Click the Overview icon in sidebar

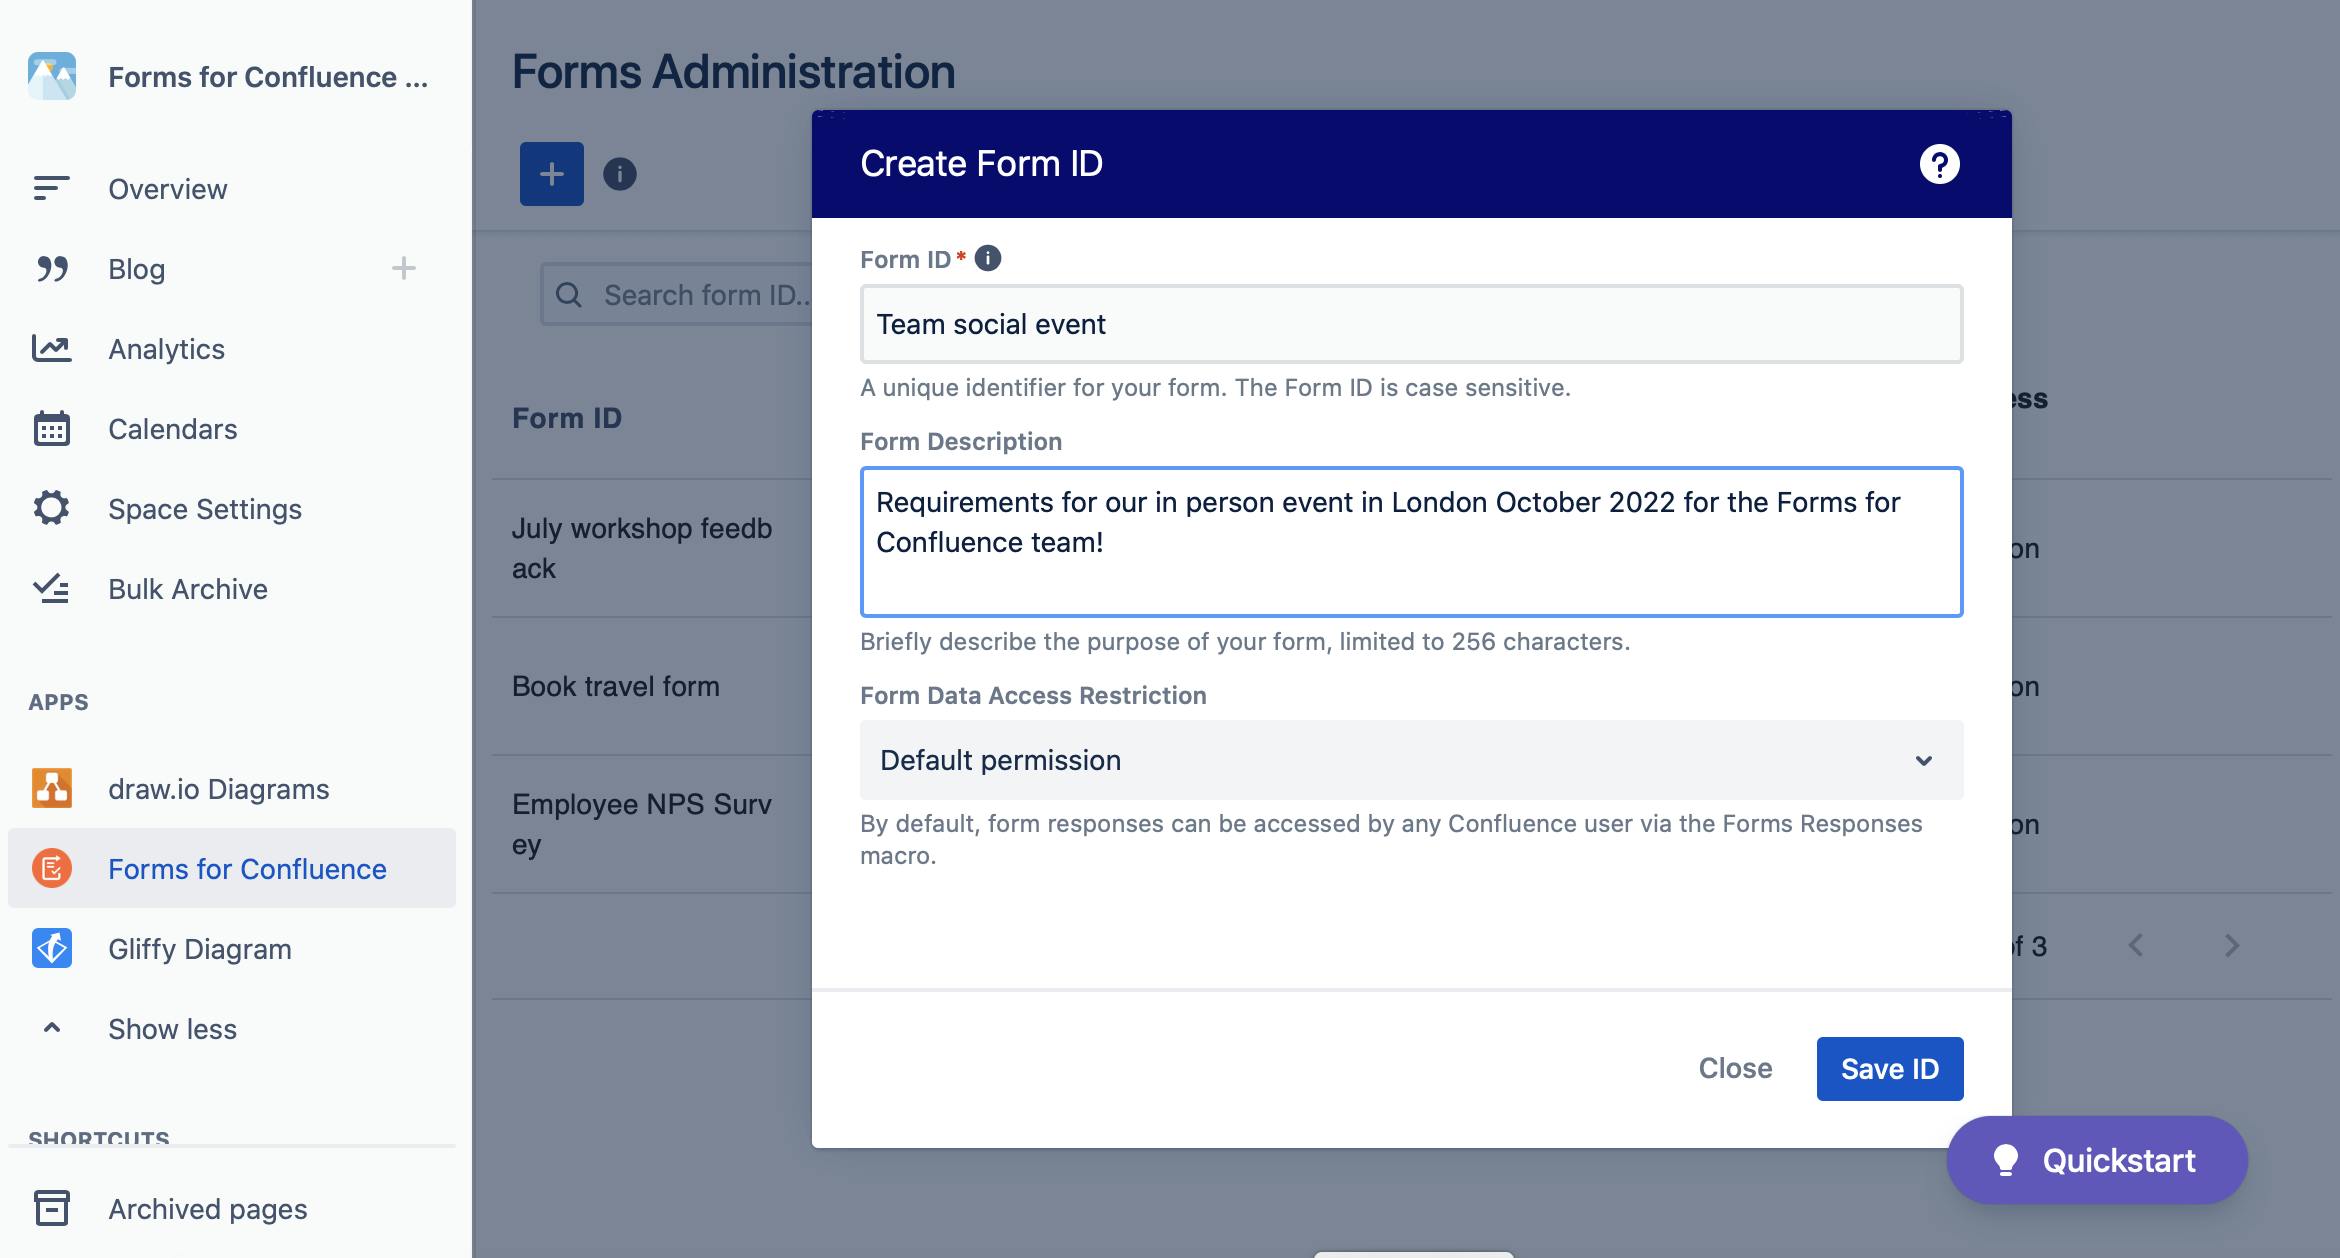tap(51, 188)
